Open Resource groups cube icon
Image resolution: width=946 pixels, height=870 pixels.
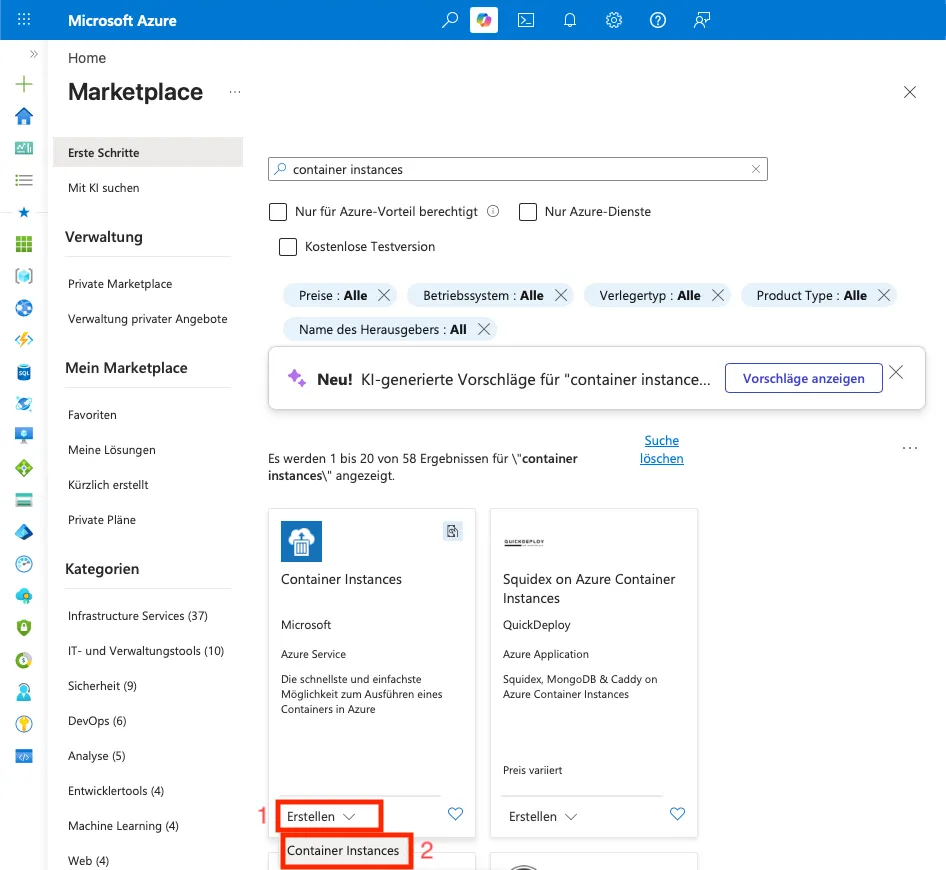click(24, 276)
